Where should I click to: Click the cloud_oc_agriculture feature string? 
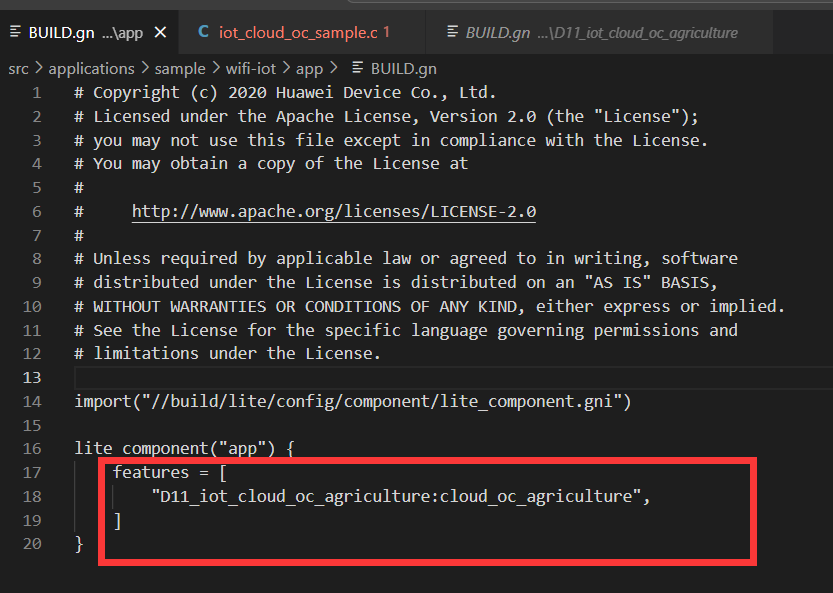coord(400,497)
